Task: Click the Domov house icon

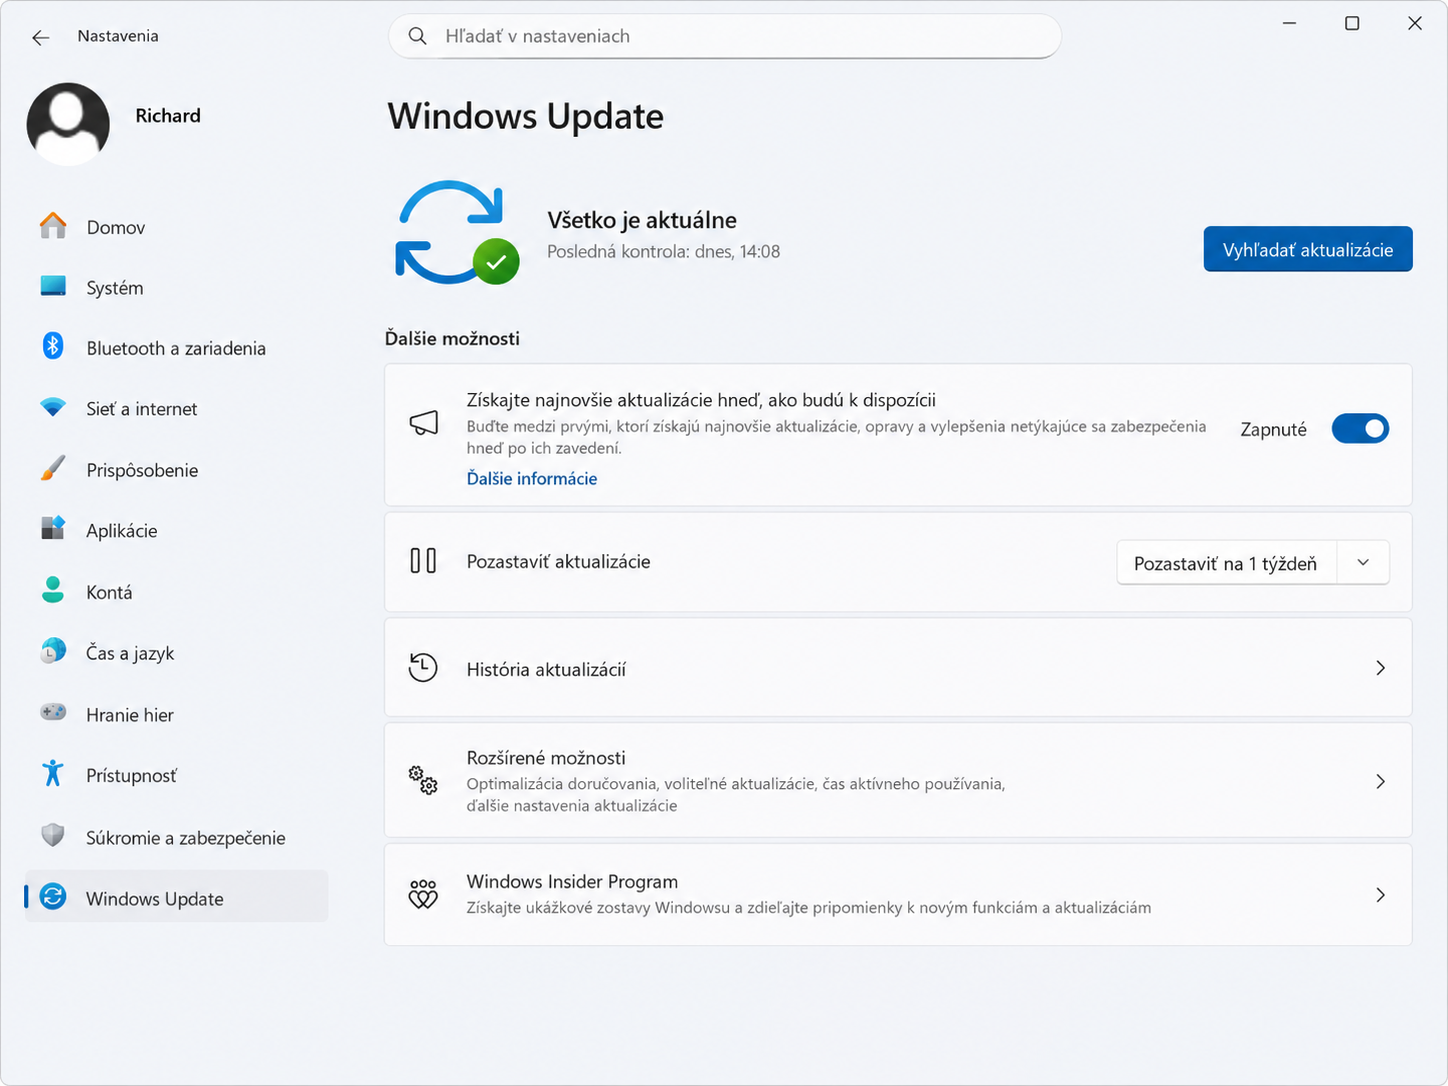Action: [53, 226]
